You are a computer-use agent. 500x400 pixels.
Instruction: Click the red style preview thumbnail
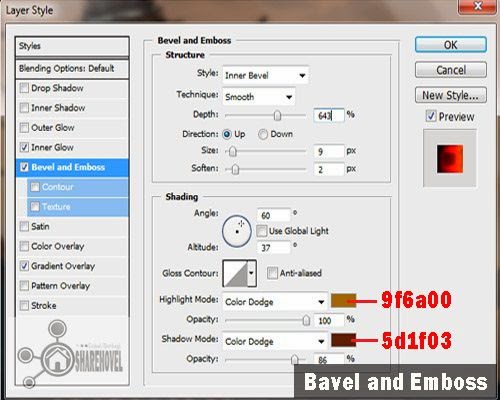coord(450,159)
